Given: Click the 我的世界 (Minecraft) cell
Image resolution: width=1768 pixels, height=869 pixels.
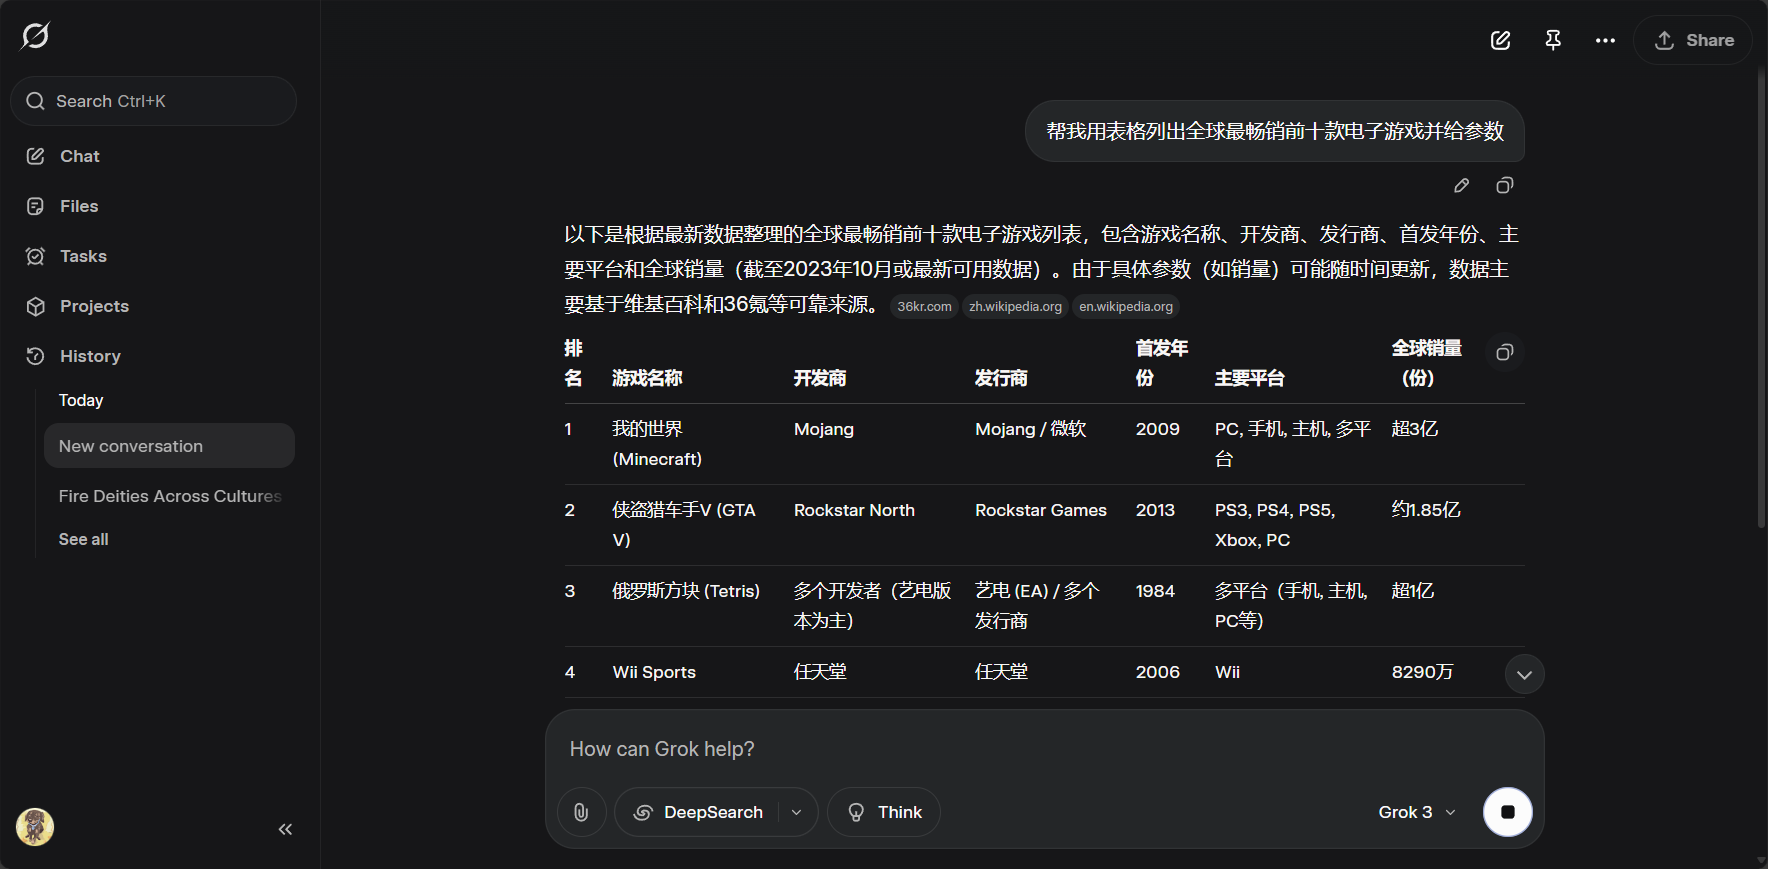Looking at the screenshot, I should coord(657,444).
